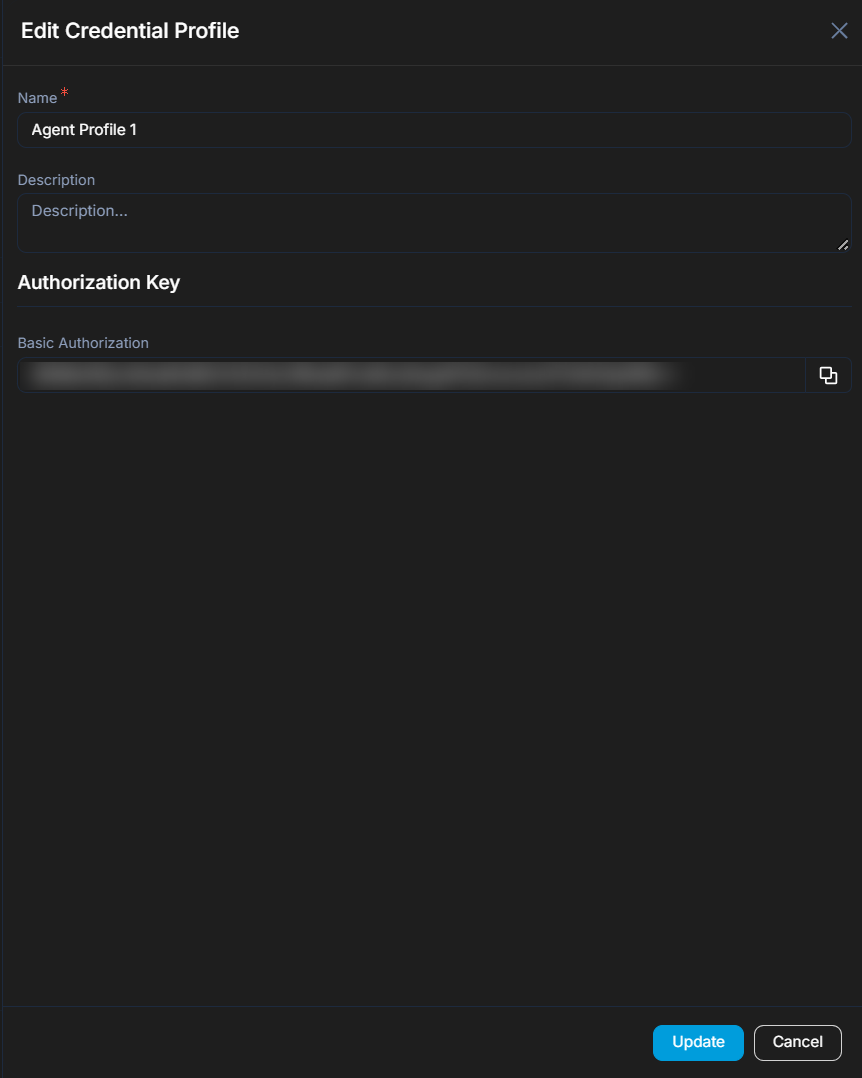Image resolution: width=862 pixels, height=1078 pixels.
Task: Select the blurred Basic Authorization field
Action: coord(411,375)
